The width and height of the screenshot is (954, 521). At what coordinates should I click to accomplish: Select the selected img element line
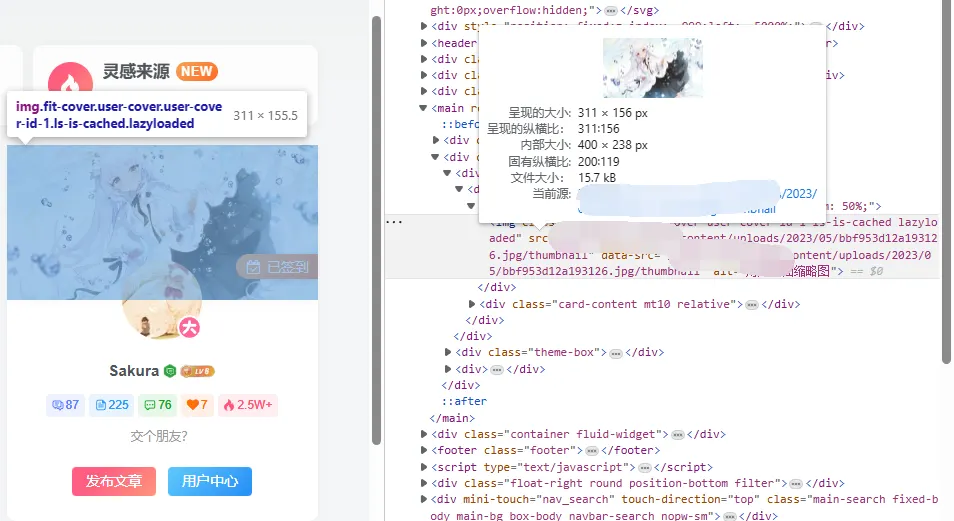(x=662, y=247)
